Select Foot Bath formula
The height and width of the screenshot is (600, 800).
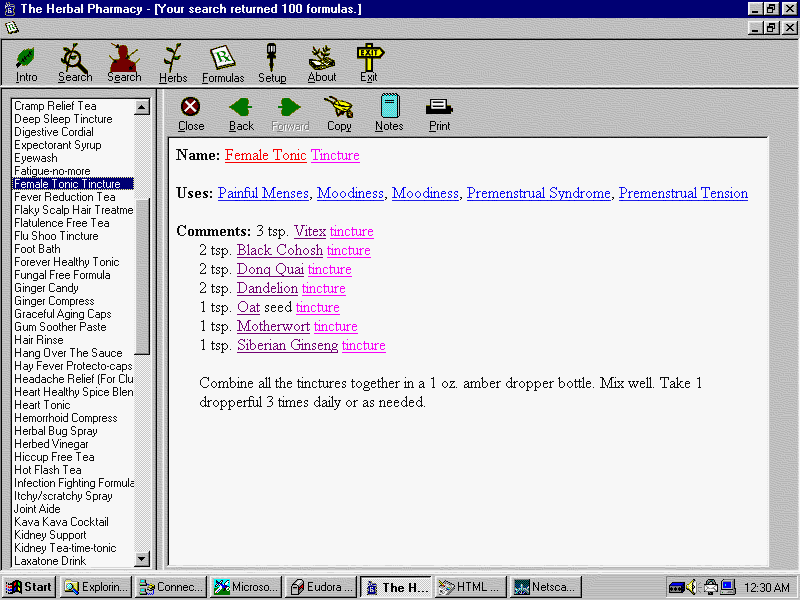click(x=73, y=249)
